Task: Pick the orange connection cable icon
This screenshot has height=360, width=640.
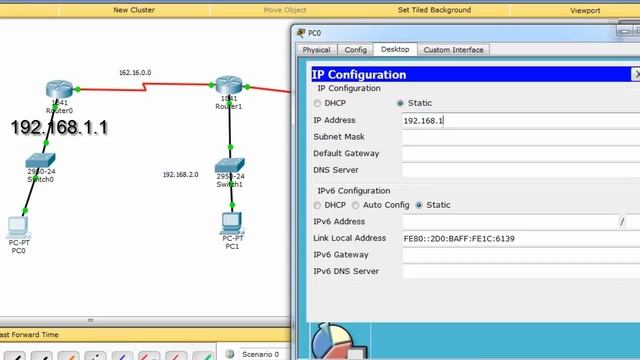Action: tap(68, 355)
